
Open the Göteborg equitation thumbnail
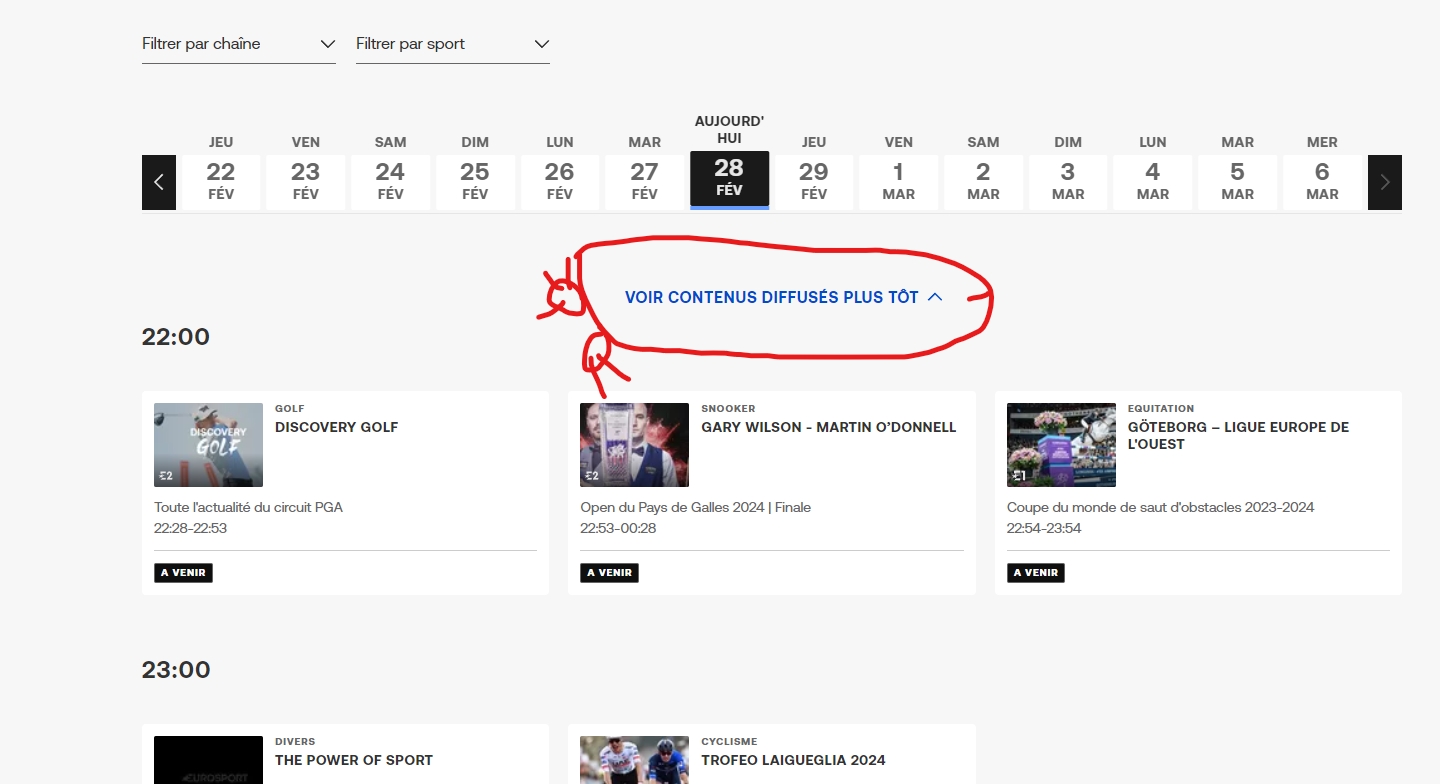click(1061, 445)
